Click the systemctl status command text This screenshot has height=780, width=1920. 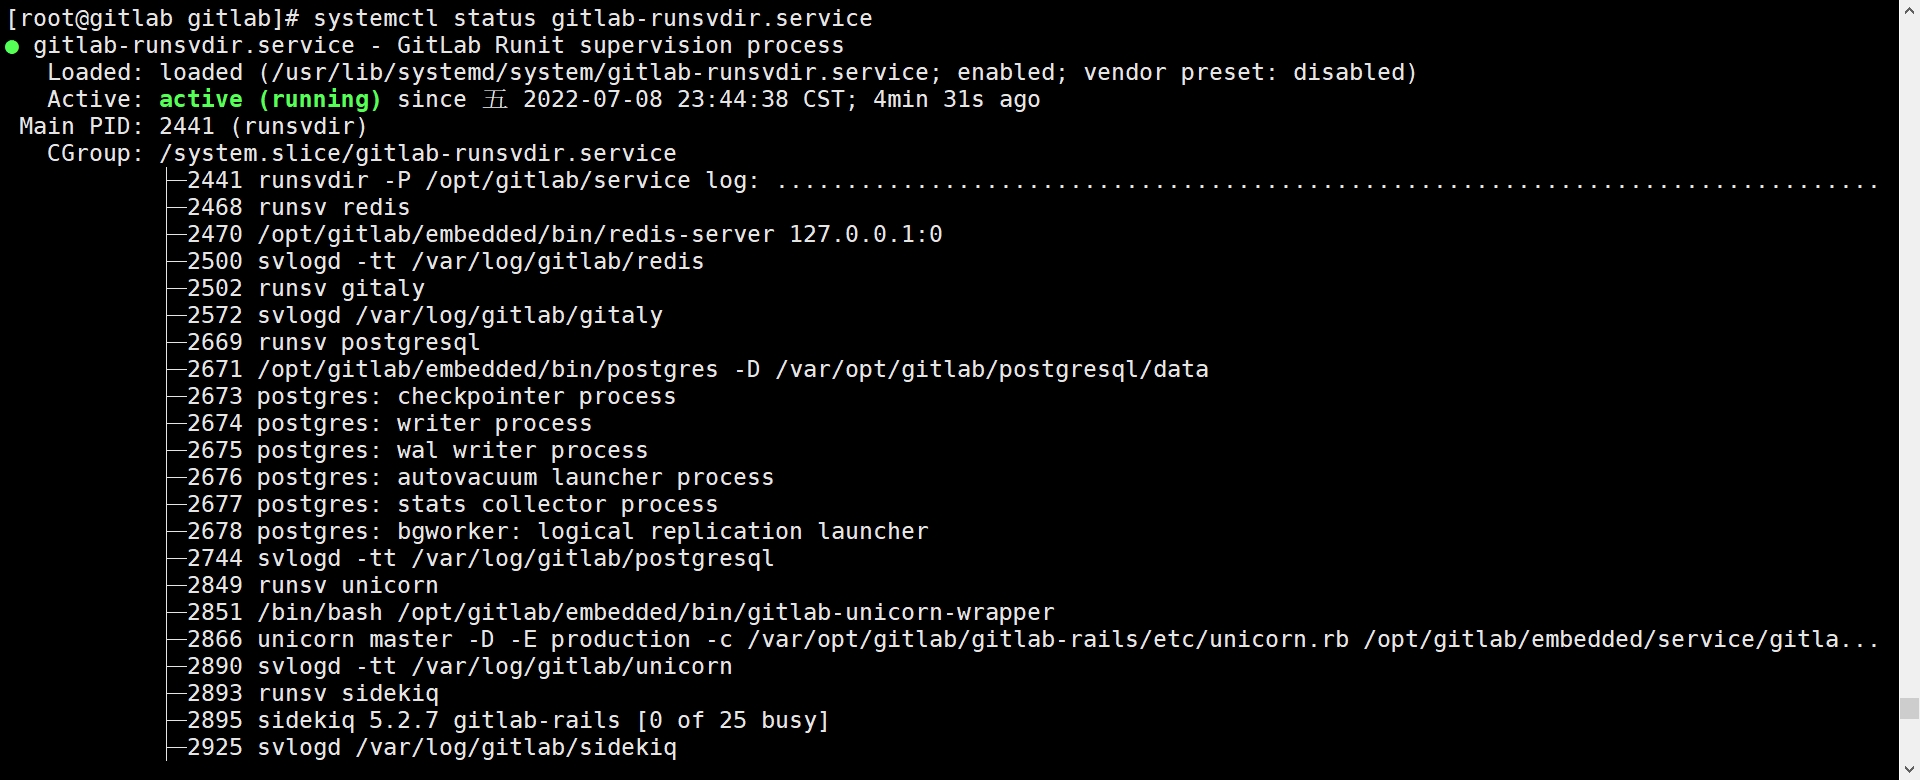pyautogui.click(x=592, y=19)
